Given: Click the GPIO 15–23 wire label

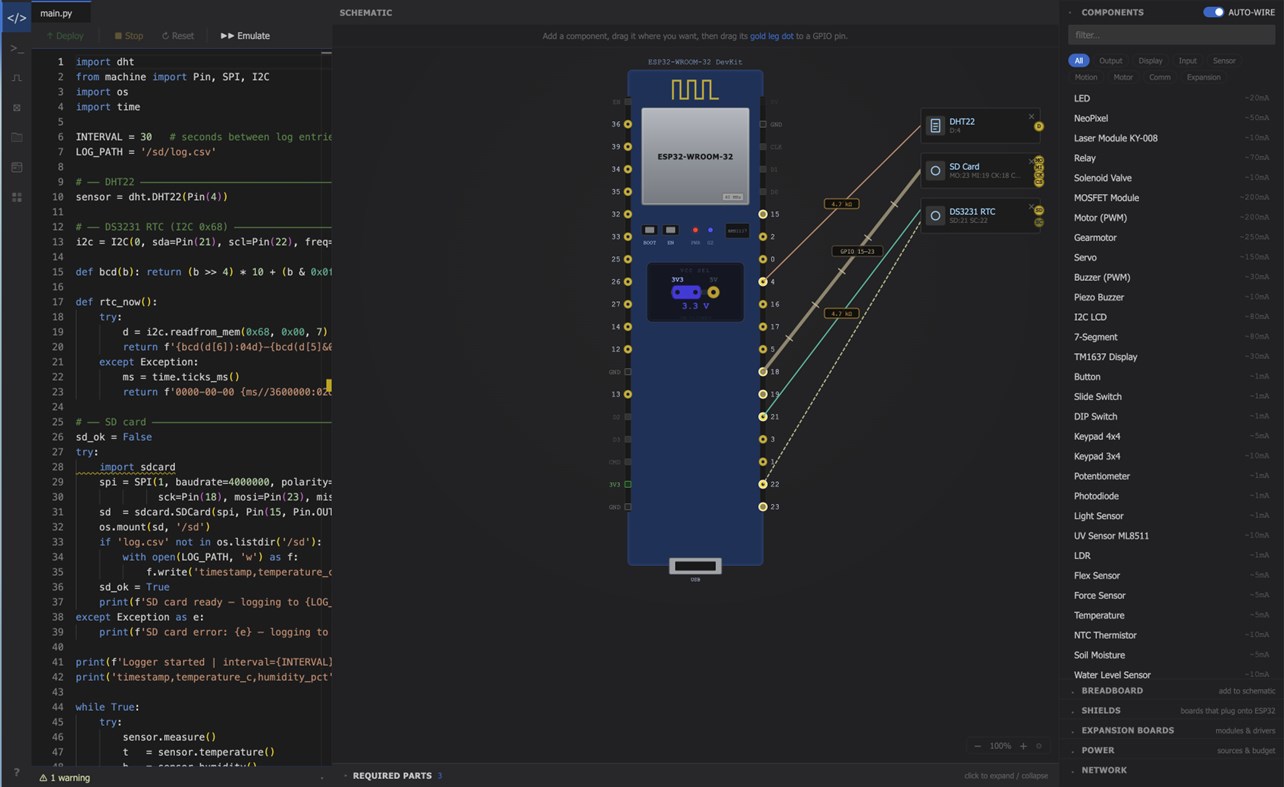Looking at the screenshot, I should [857, 251].
